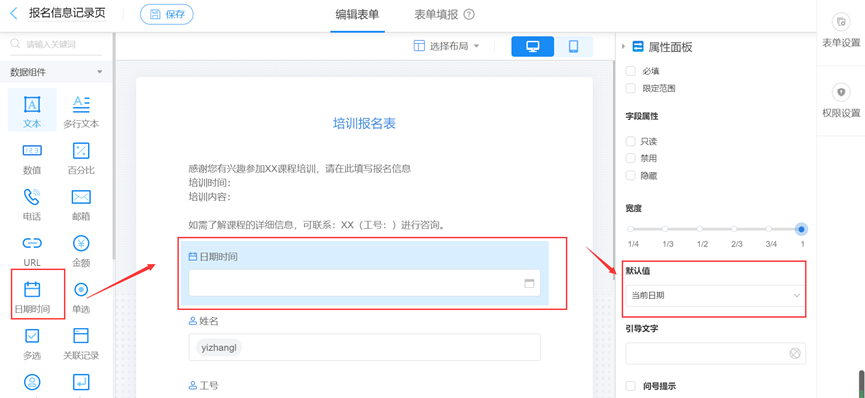
Task: Switch to the 表单填报 tab
Action: coord(436,15)
